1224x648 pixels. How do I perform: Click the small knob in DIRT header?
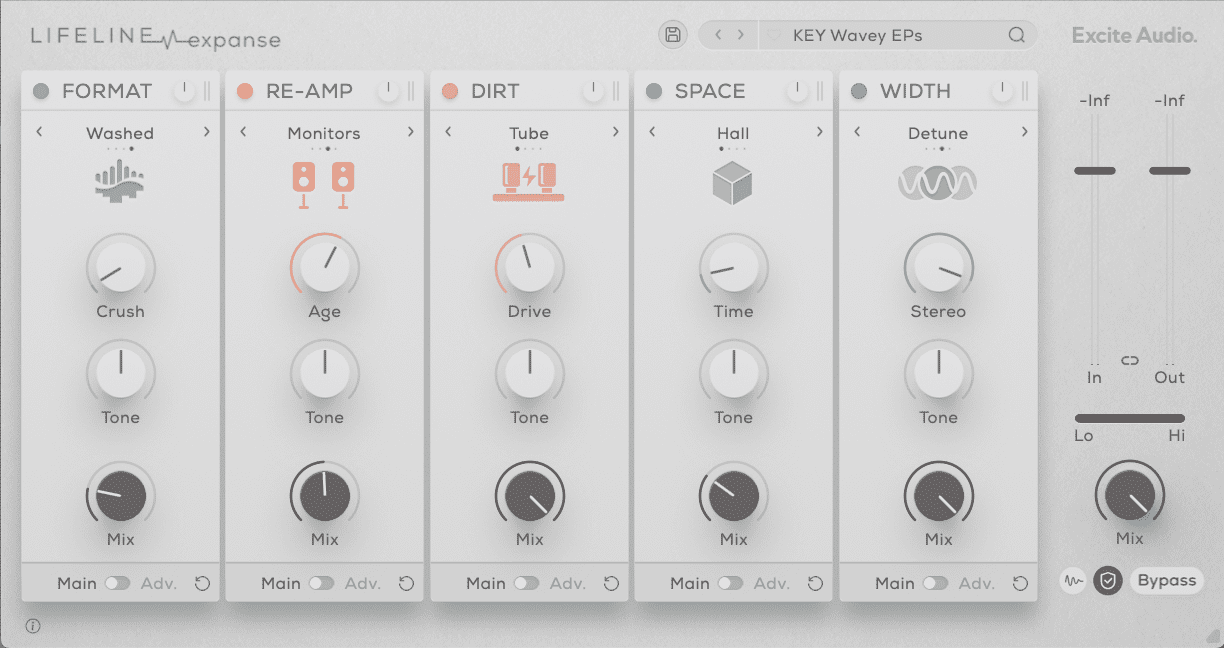593,91
